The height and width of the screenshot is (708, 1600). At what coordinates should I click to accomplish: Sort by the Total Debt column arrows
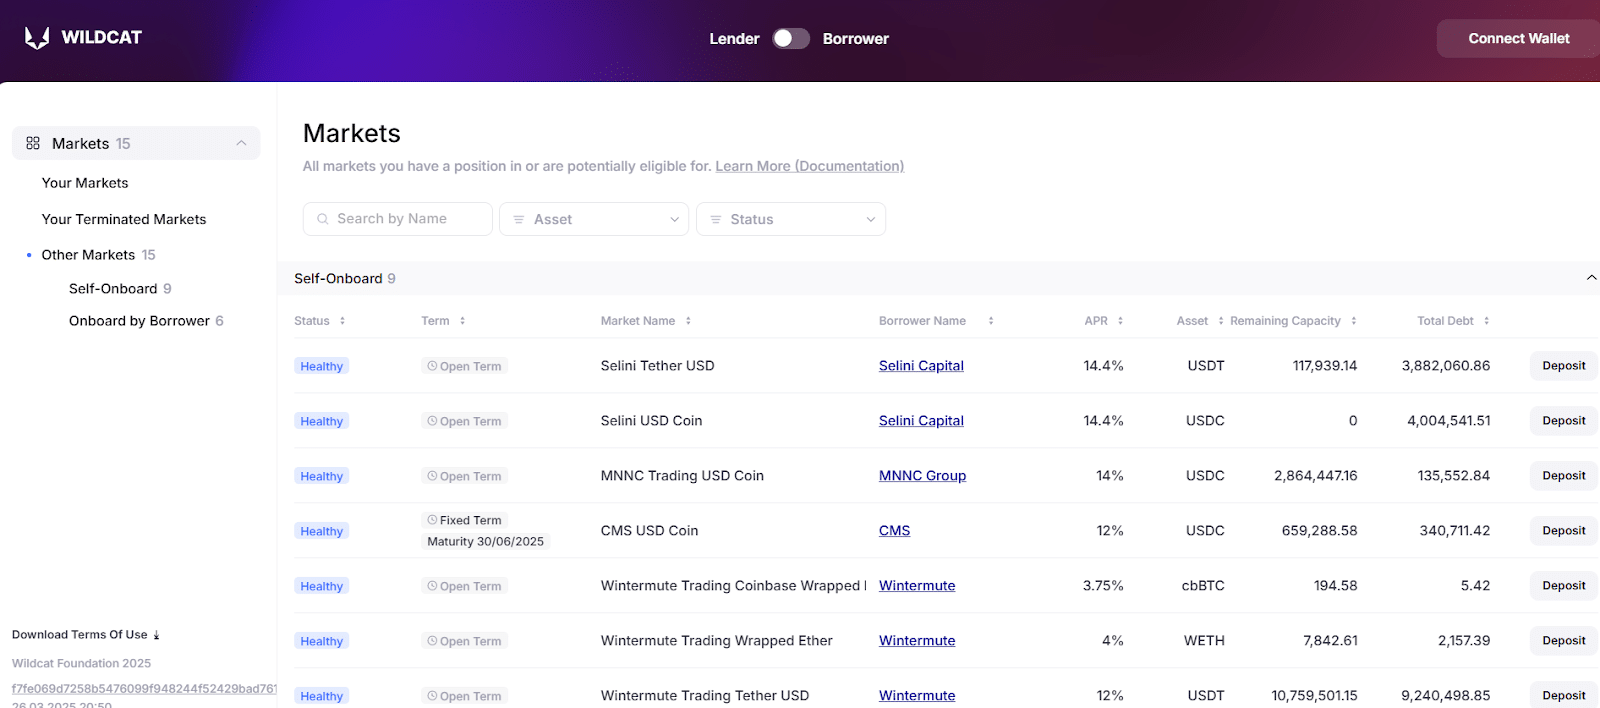(1487, 321)
